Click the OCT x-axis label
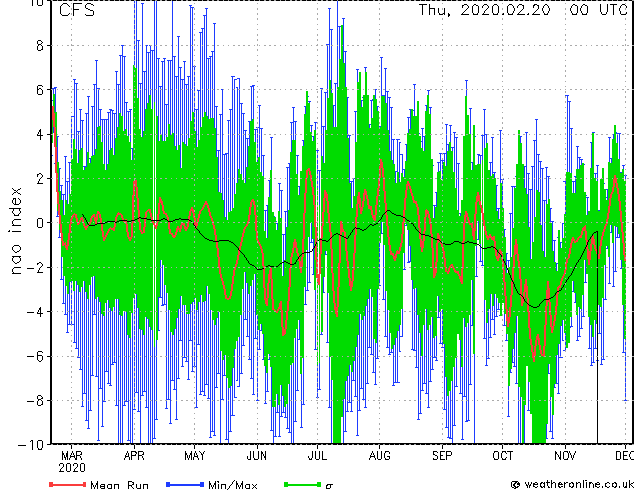 click(x=503, y=456)
